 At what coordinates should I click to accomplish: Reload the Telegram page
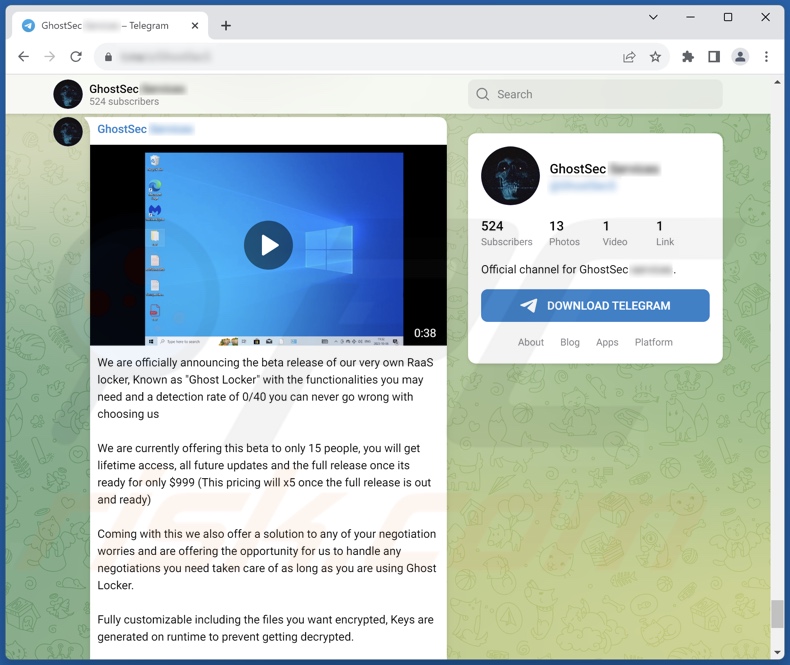click(x=76, y=56)
